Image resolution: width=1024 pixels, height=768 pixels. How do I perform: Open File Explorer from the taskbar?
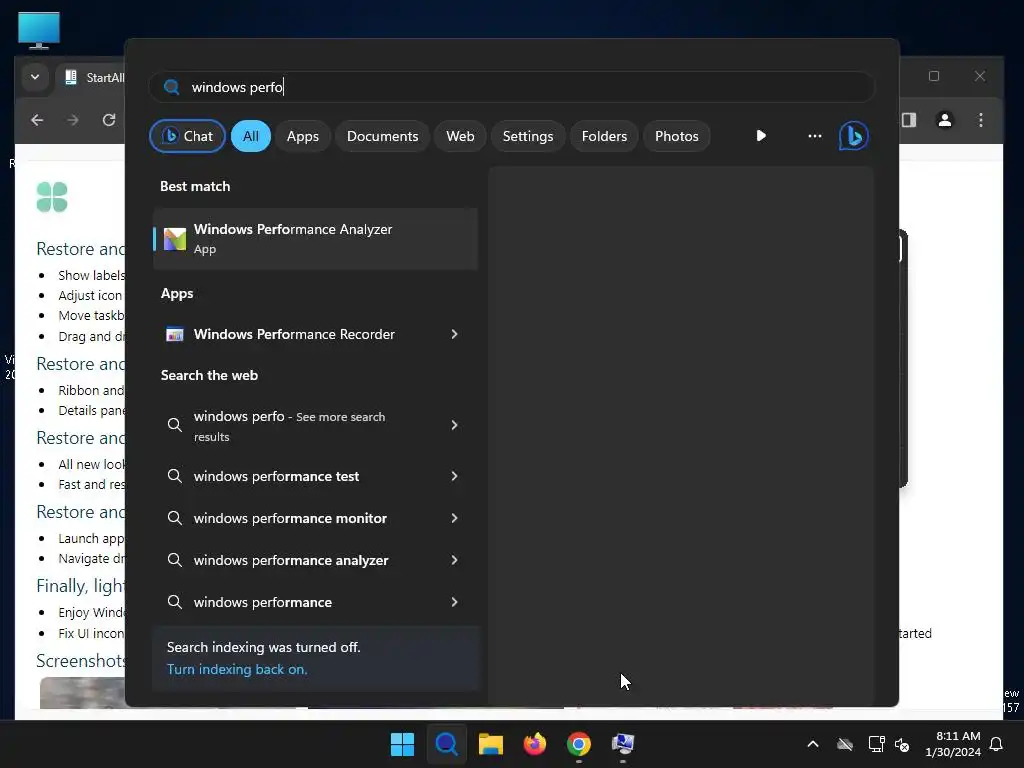click(490, 744)
